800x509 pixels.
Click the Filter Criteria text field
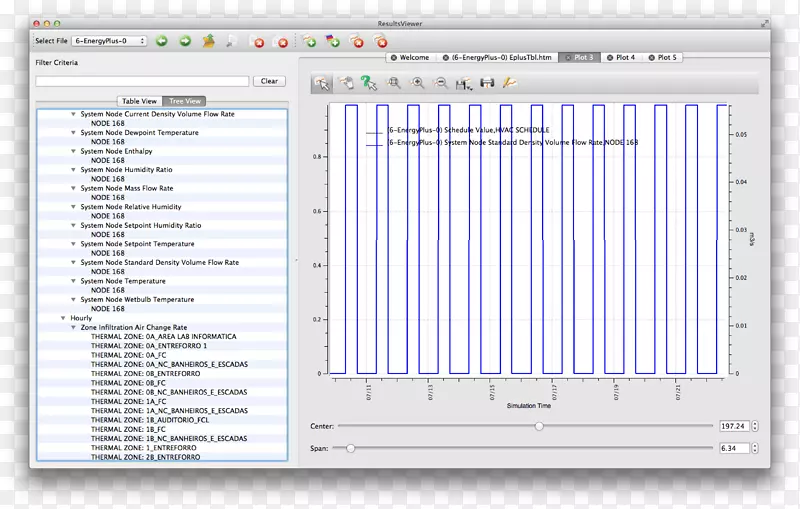(142, 81)
